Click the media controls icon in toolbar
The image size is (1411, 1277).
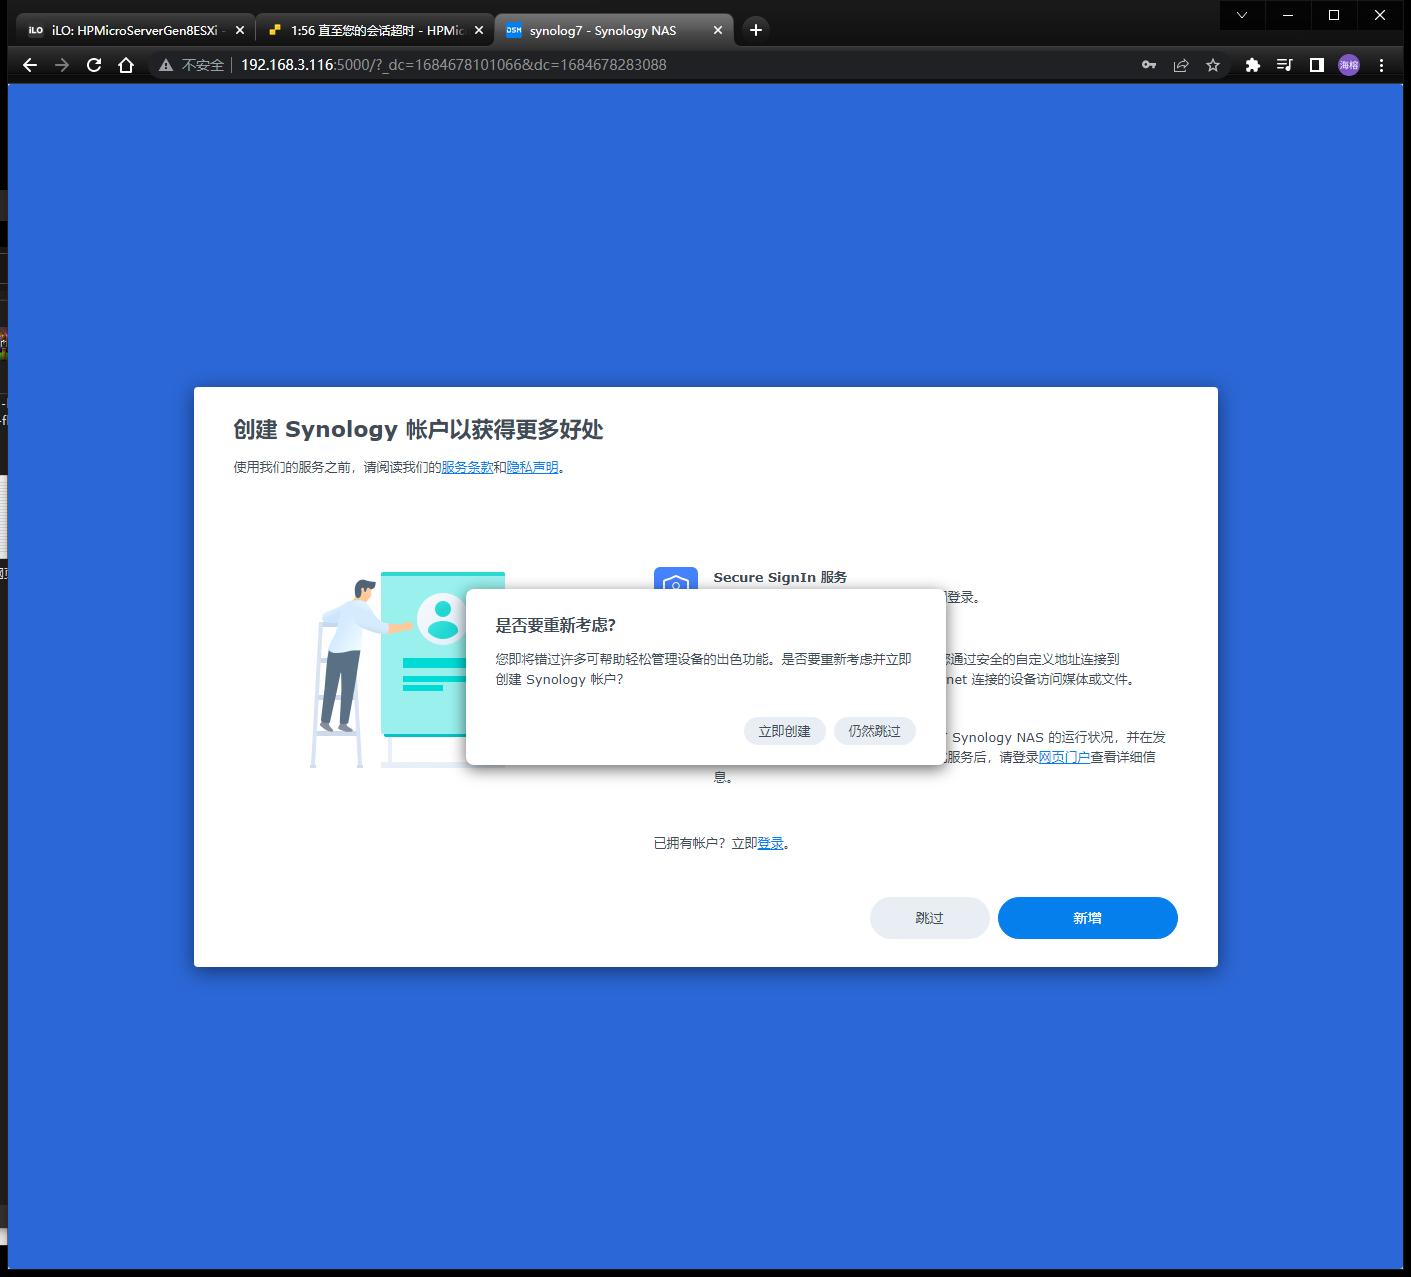click(1286, 64)
